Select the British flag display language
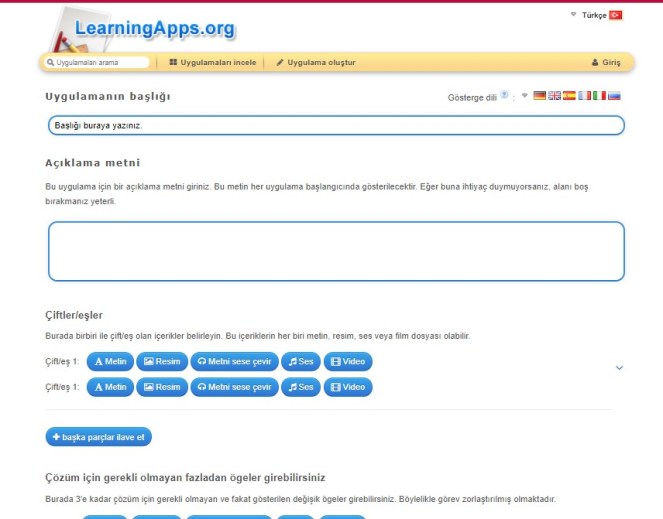The image size is (663, 519). point(555,96)
